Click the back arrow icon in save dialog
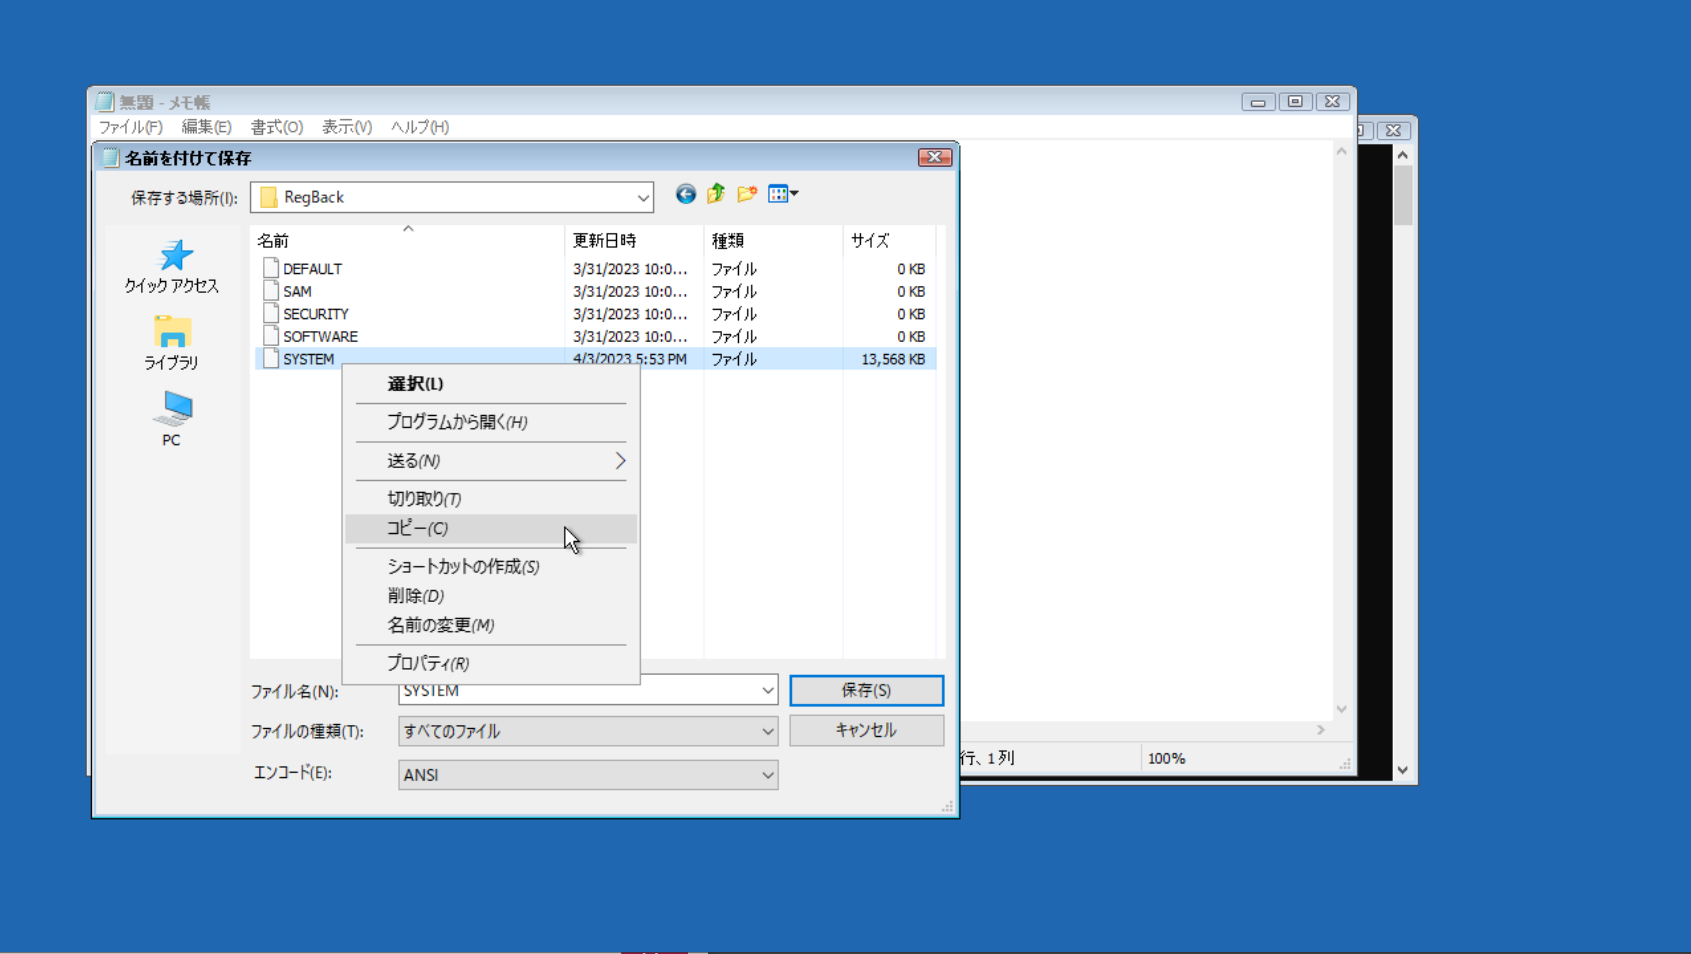 685,194
